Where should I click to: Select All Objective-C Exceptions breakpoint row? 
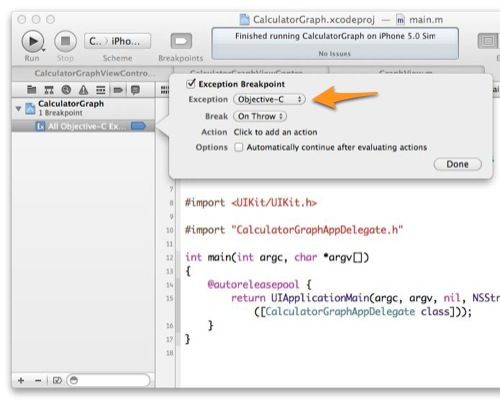pyautogui.click(x=83, y=126)
